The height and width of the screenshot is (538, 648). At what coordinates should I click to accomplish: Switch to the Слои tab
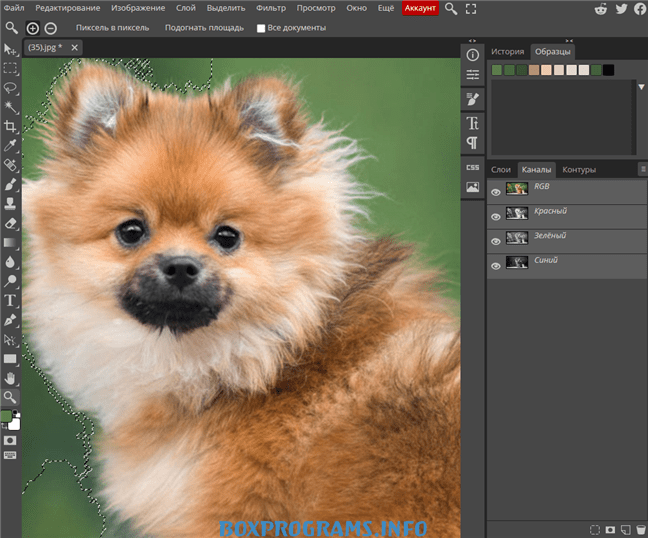[501, 170]
